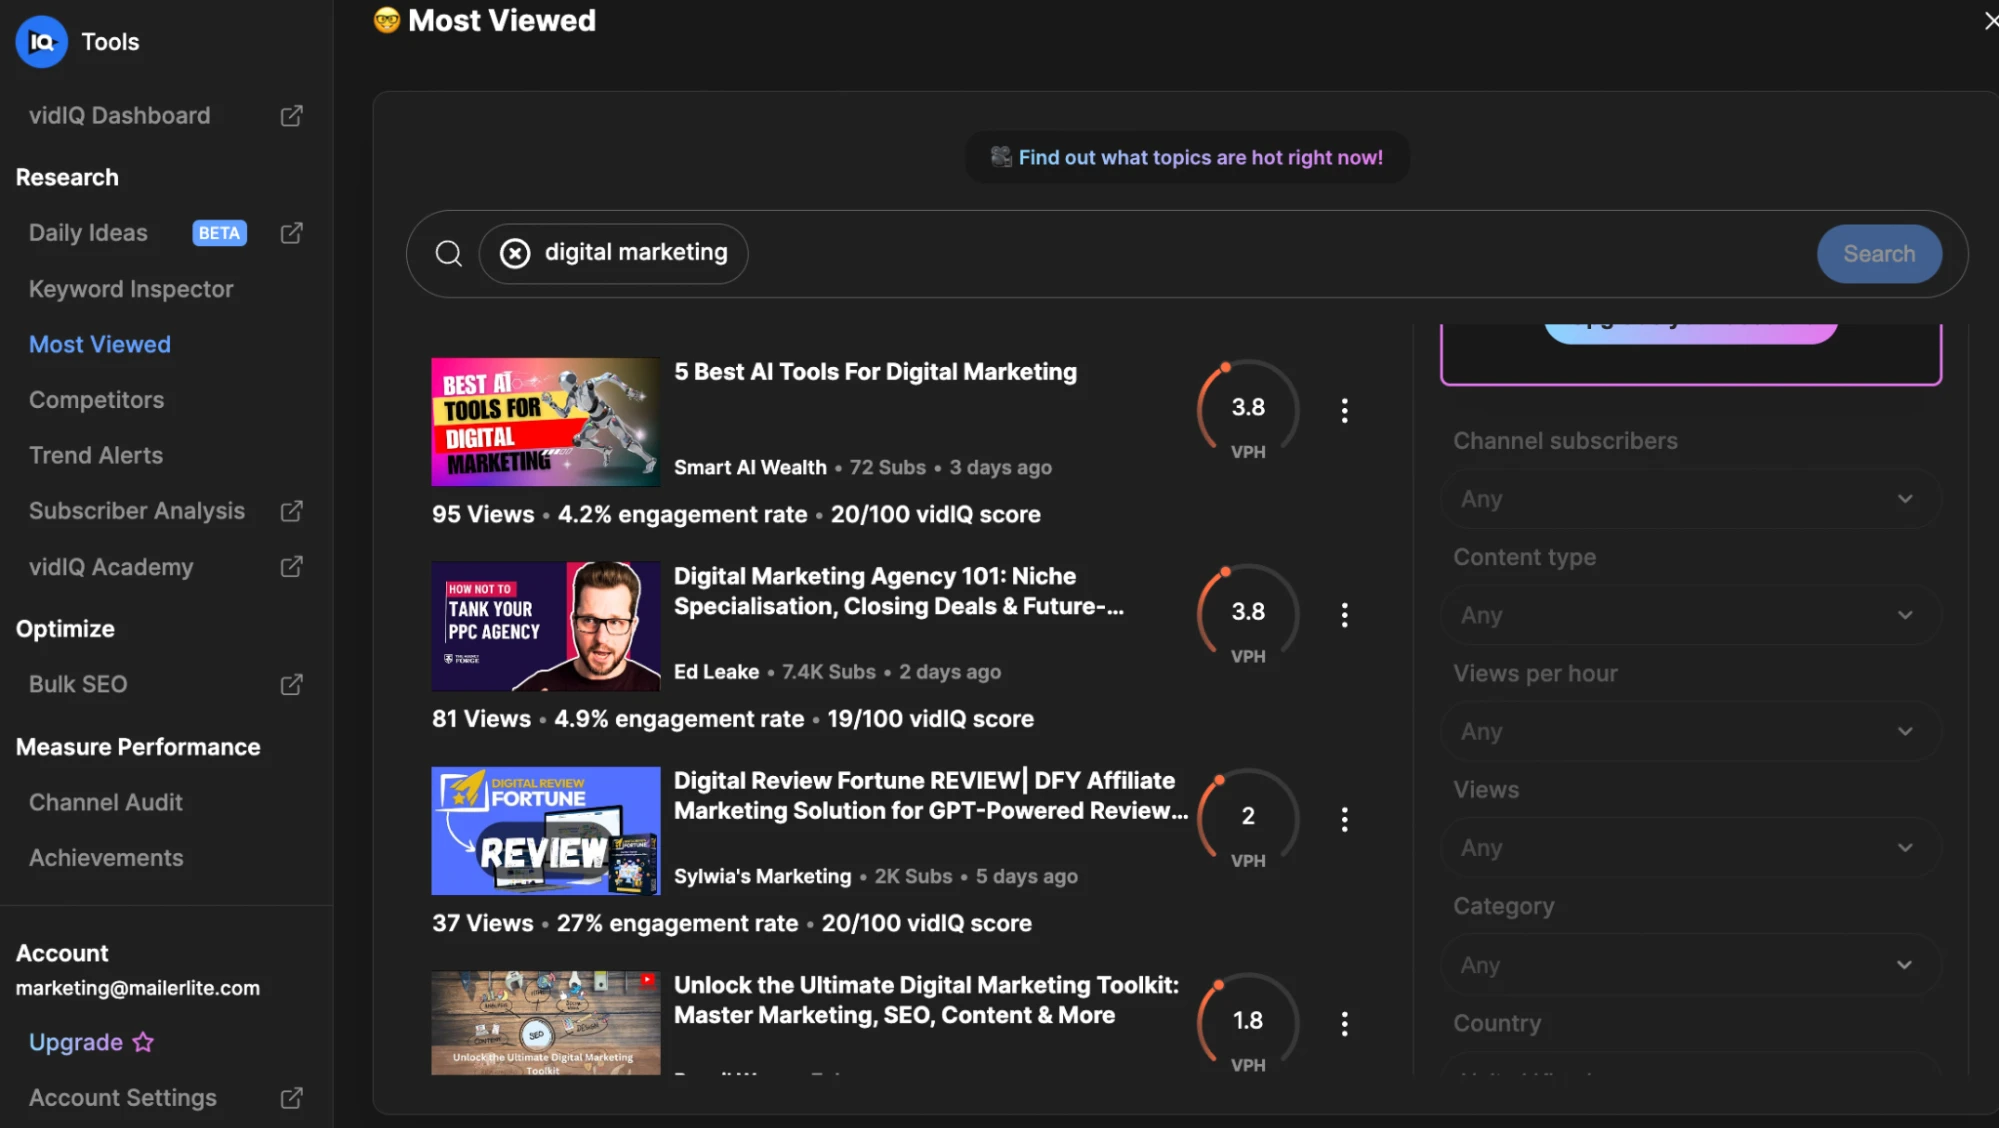Open Daily Ideas BETA tool
The height and width of the screenshot is (1129, 1999).
point(88,232)
